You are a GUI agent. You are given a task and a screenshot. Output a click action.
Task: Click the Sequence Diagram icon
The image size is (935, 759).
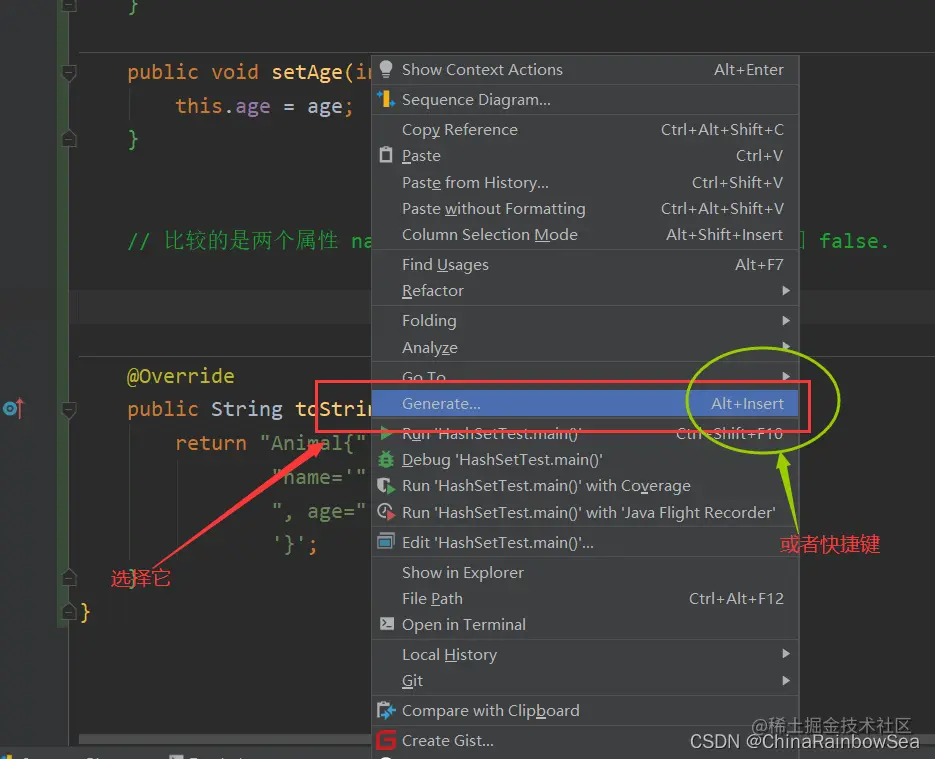pos(386,99)
